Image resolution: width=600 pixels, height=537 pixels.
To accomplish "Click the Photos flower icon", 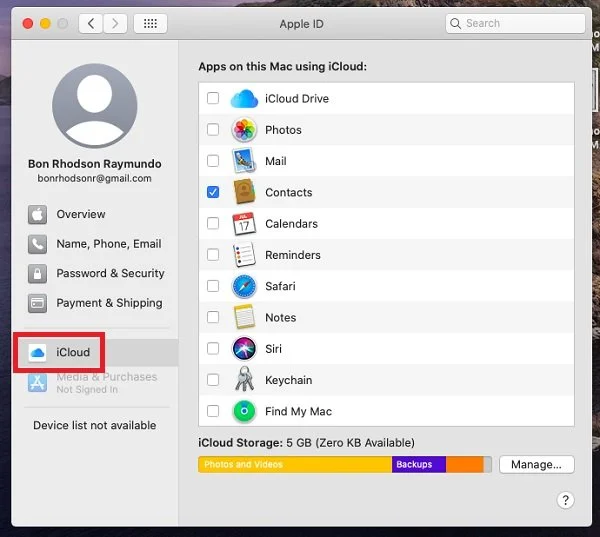I will pyautogui.click(x=244, y=130).
